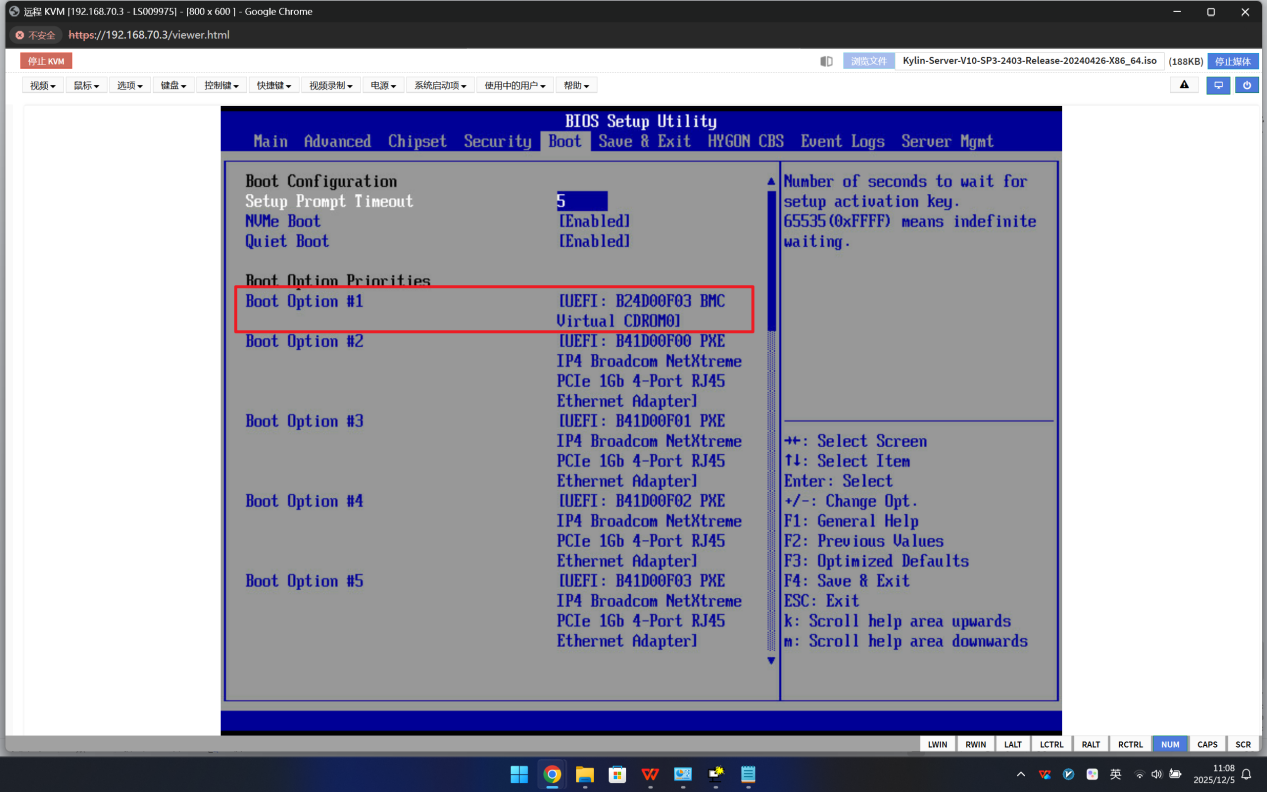The height and width of the screenshot is (792, 1267).
Task: Click the volume icon in system tray
Action: click(x=1157, y=774)
